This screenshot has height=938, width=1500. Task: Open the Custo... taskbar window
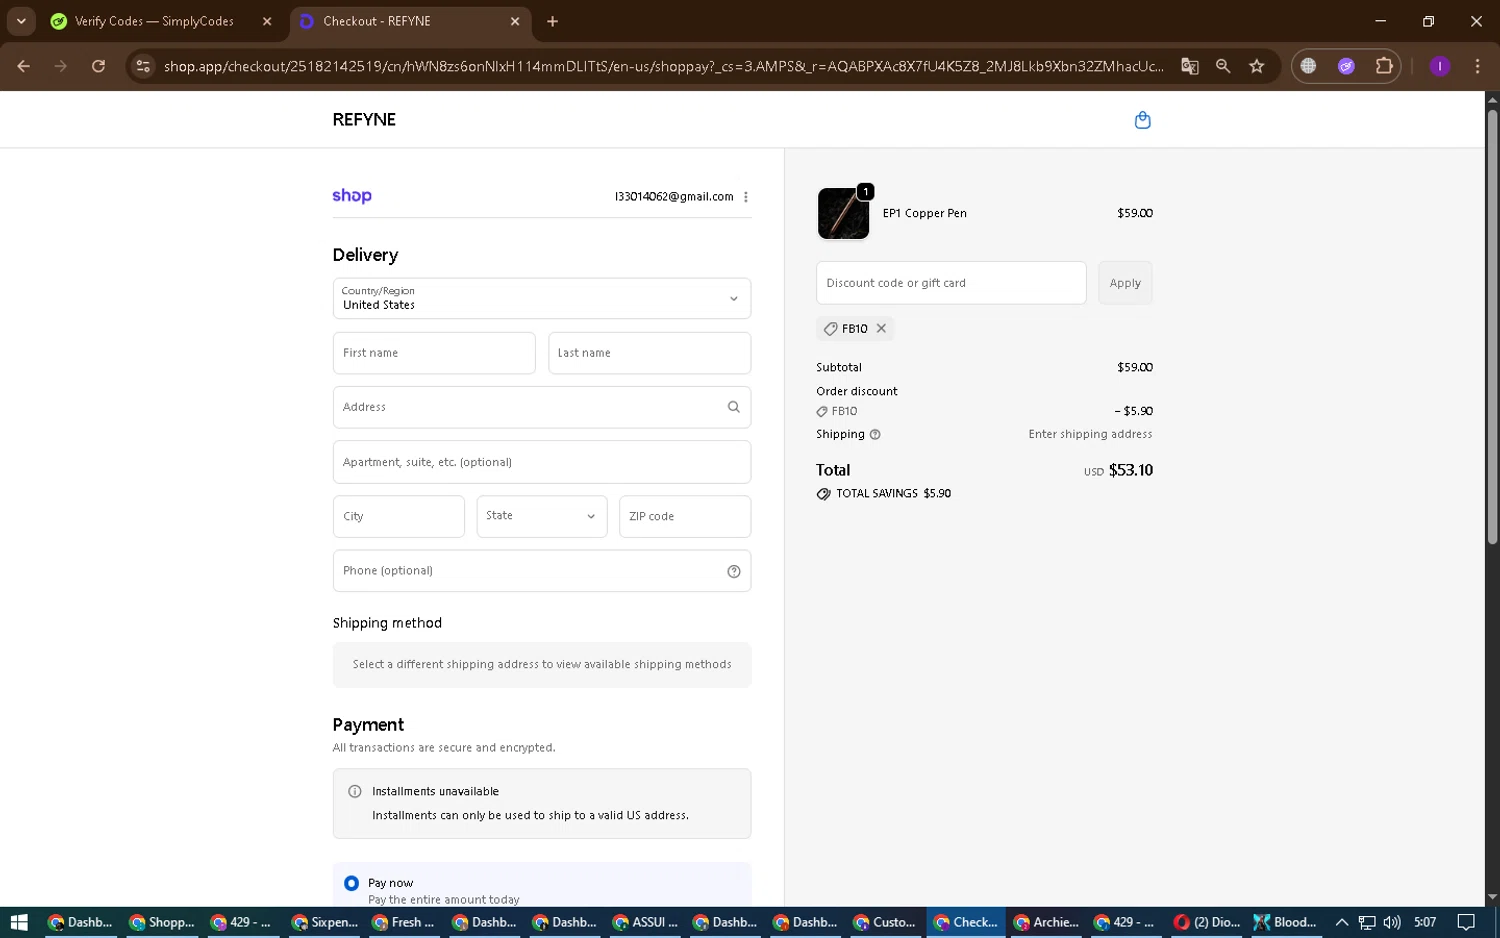coord(885,922)
